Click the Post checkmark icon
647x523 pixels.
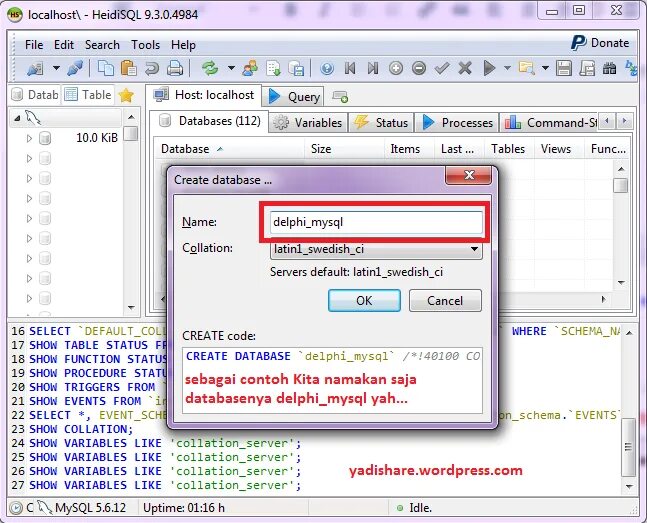click(442, 68)
